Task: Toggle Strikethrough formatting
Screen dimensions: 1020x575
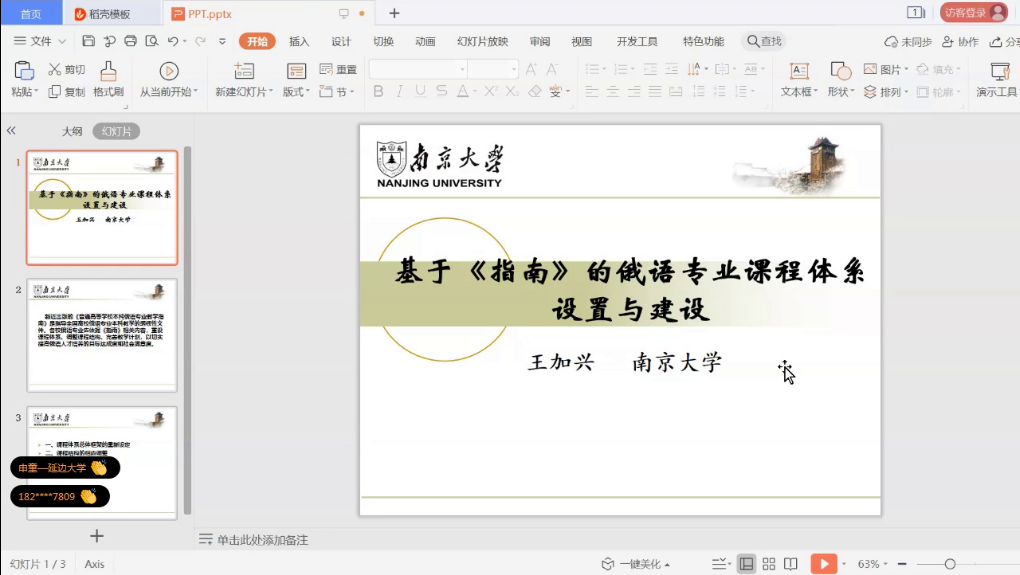Action: (442, 92)
